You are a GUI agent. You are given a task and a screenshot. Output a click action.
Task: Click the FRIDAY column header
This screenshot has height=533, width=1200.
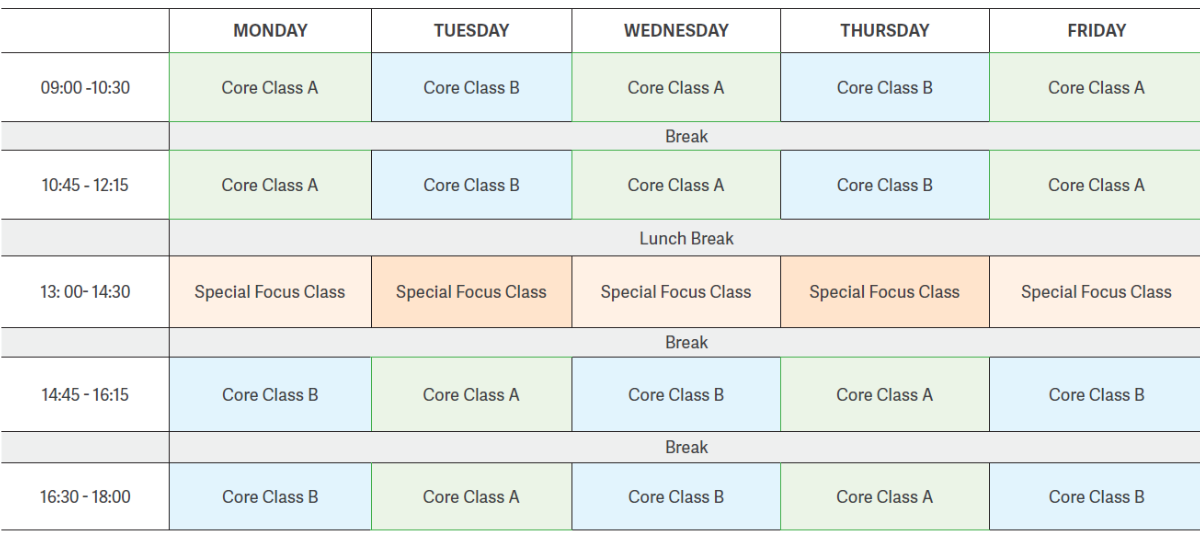[x=1096, y=30]
